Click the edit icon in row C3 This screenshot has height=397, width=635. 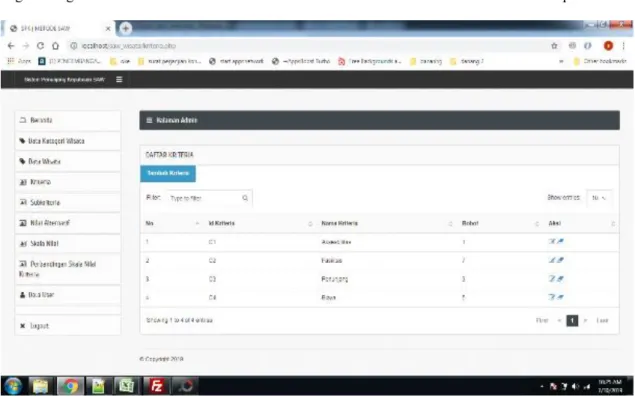point(552,279)
